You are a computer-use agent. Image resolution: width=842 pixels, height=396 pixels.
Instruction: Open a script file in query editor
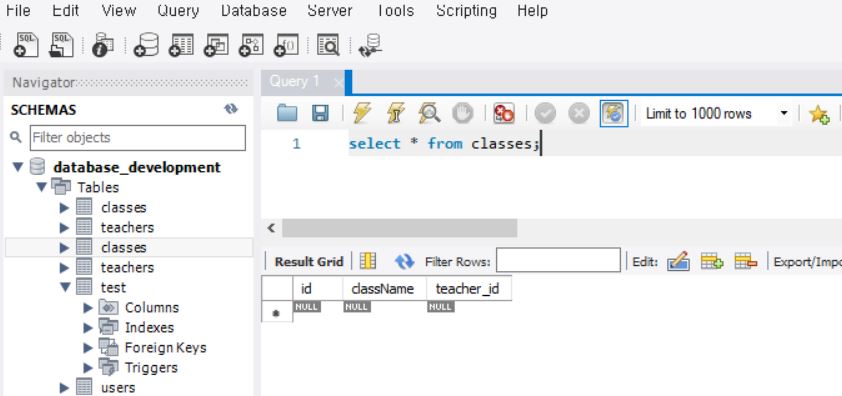[287, 113]
